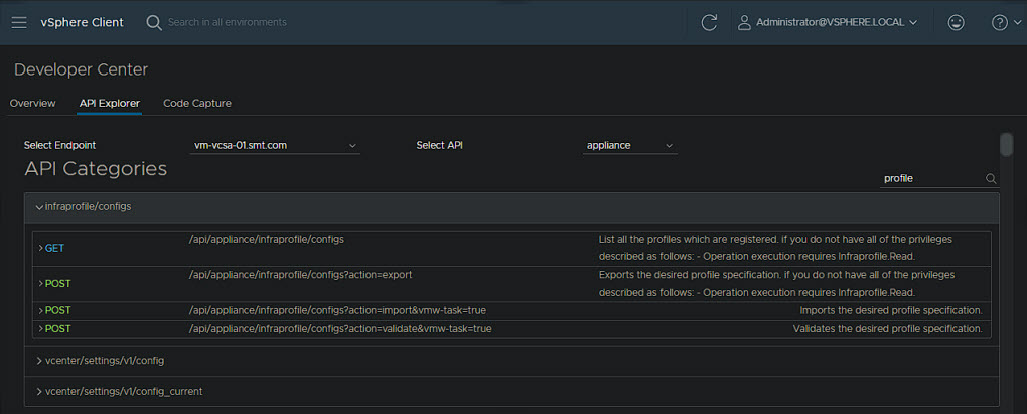This screenshot has width=1027, height=414.
Task: Open the Select API appliance dropdown
Action: (629, 146)
